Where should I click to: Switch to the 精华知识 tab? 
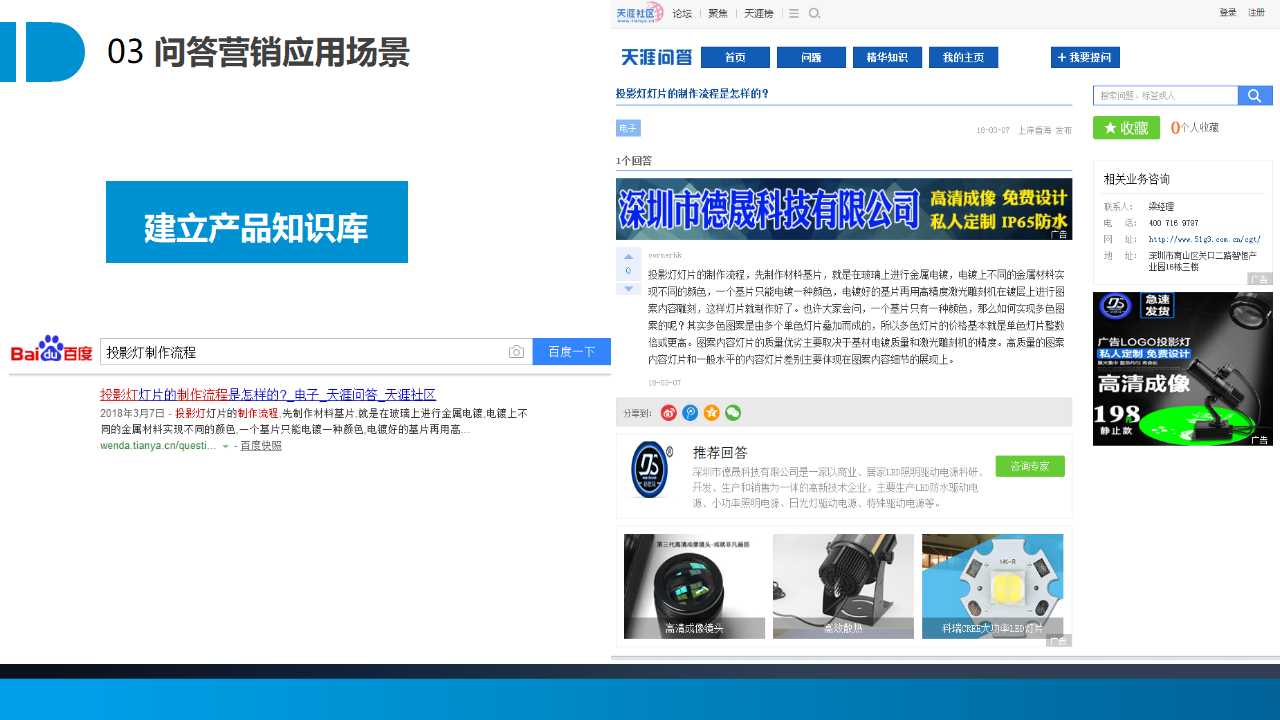887,57
